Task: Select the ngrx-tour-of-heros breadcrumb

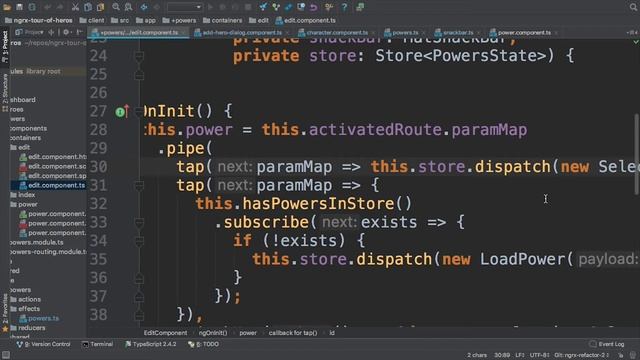Action: [x=39, y=20]
